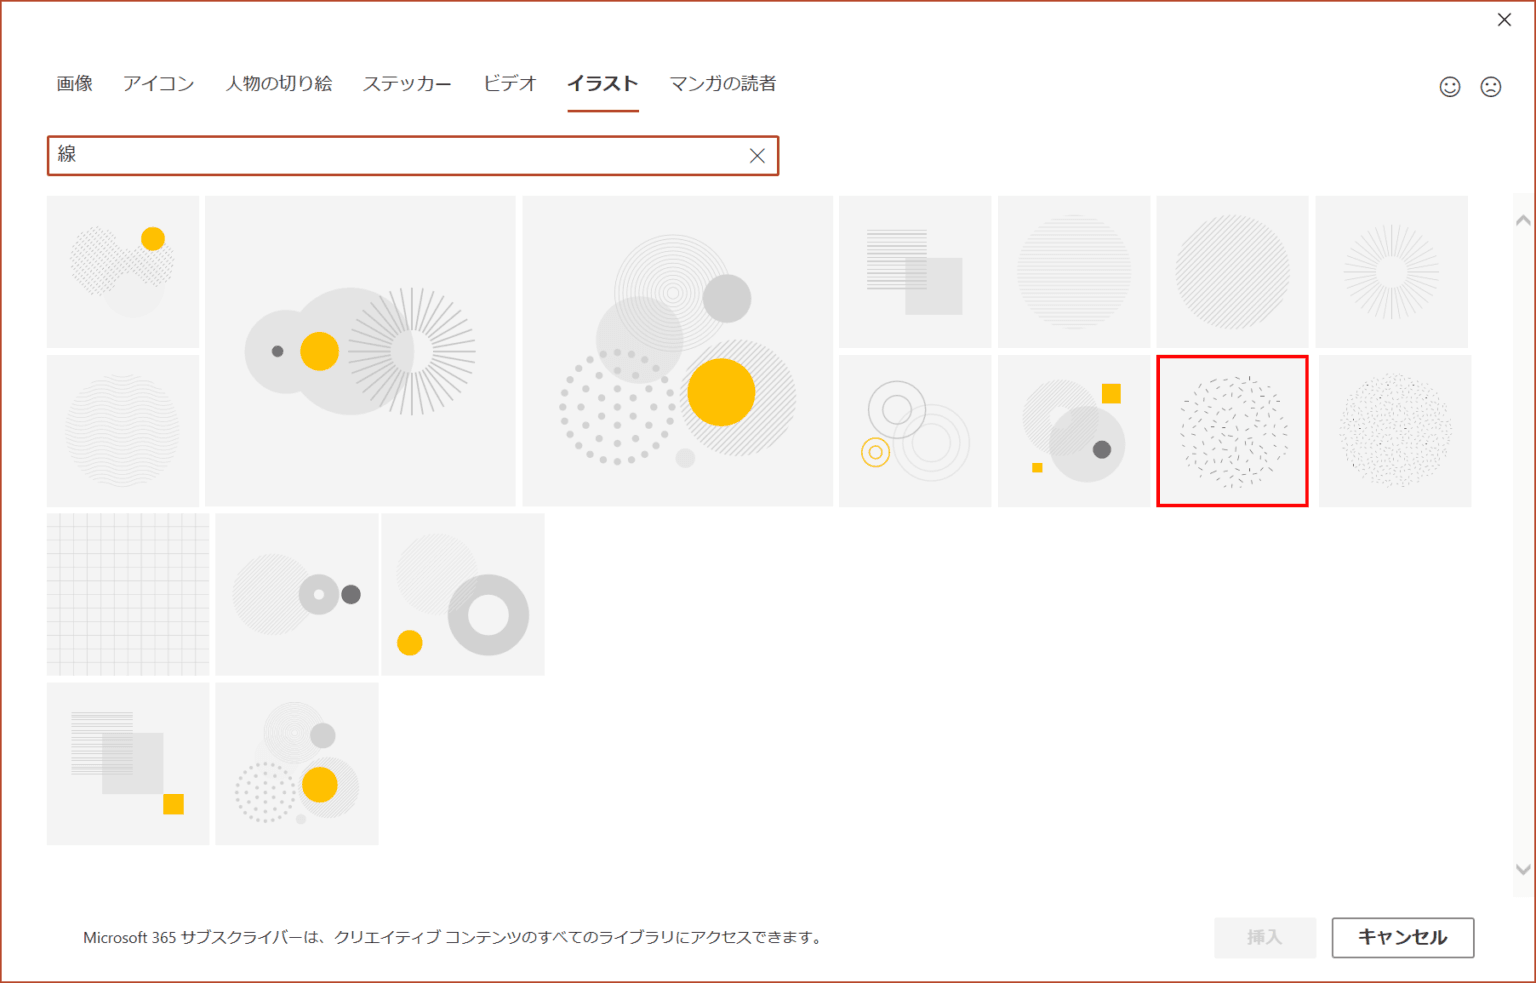Select the wavy lines circle illustration

pos(122,431)
